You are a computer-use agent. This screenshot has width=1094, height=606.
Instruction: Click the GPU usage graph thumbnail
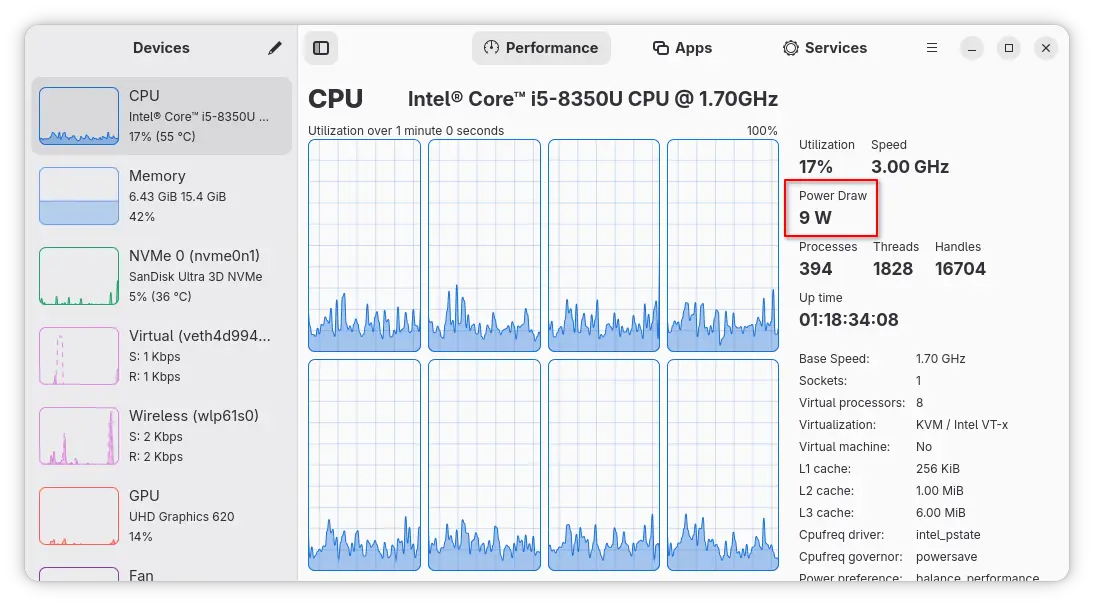[x=79, y=516]
